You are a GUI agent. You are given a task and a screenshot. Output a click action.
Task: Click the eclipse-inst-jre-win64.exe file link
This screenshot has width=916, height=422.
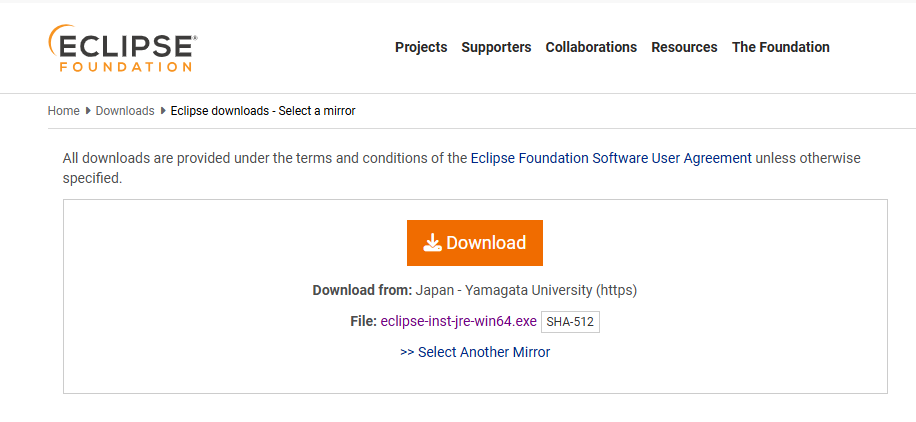459,321
